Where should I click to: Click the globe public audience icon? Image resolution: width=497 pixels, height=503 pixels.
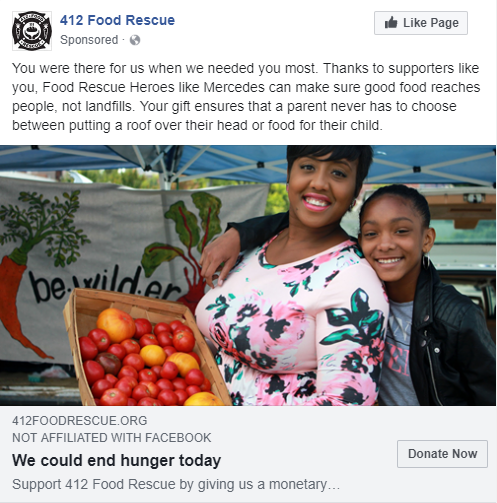coord(135,40)
